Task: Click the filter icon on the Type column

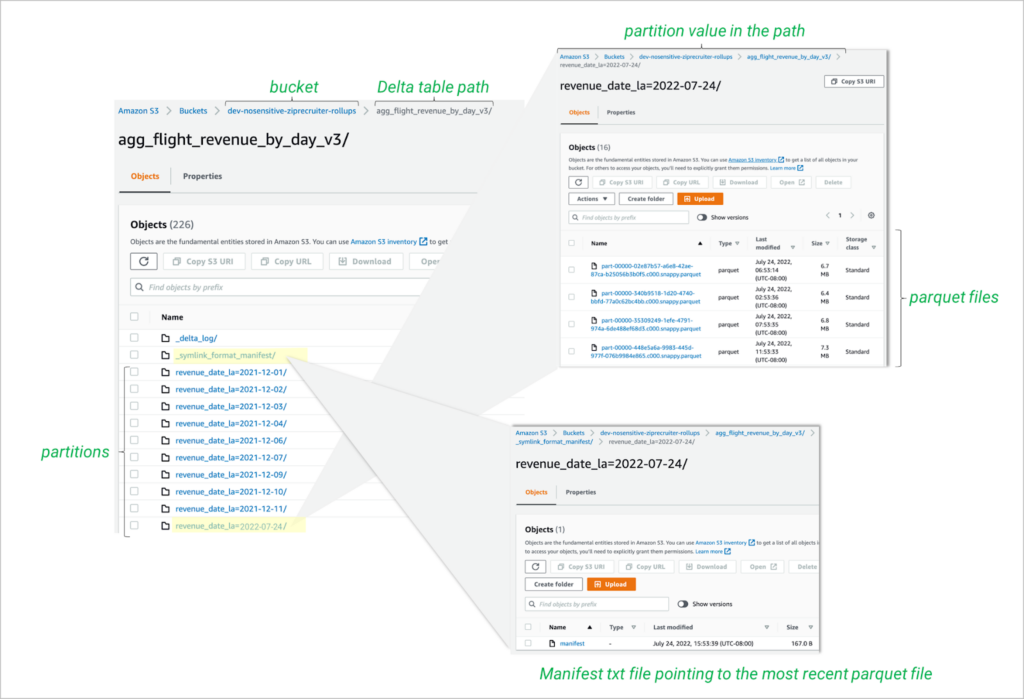Action: click(738, 243)
